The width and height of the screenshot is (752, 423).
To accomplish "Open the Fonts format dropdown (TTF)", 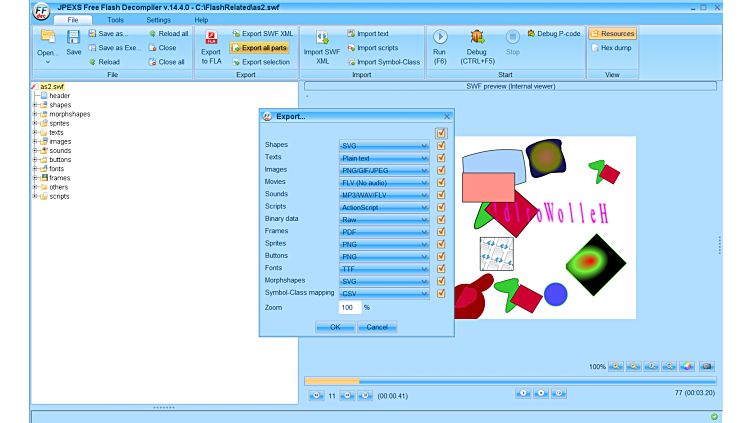I will coord(384,269).
